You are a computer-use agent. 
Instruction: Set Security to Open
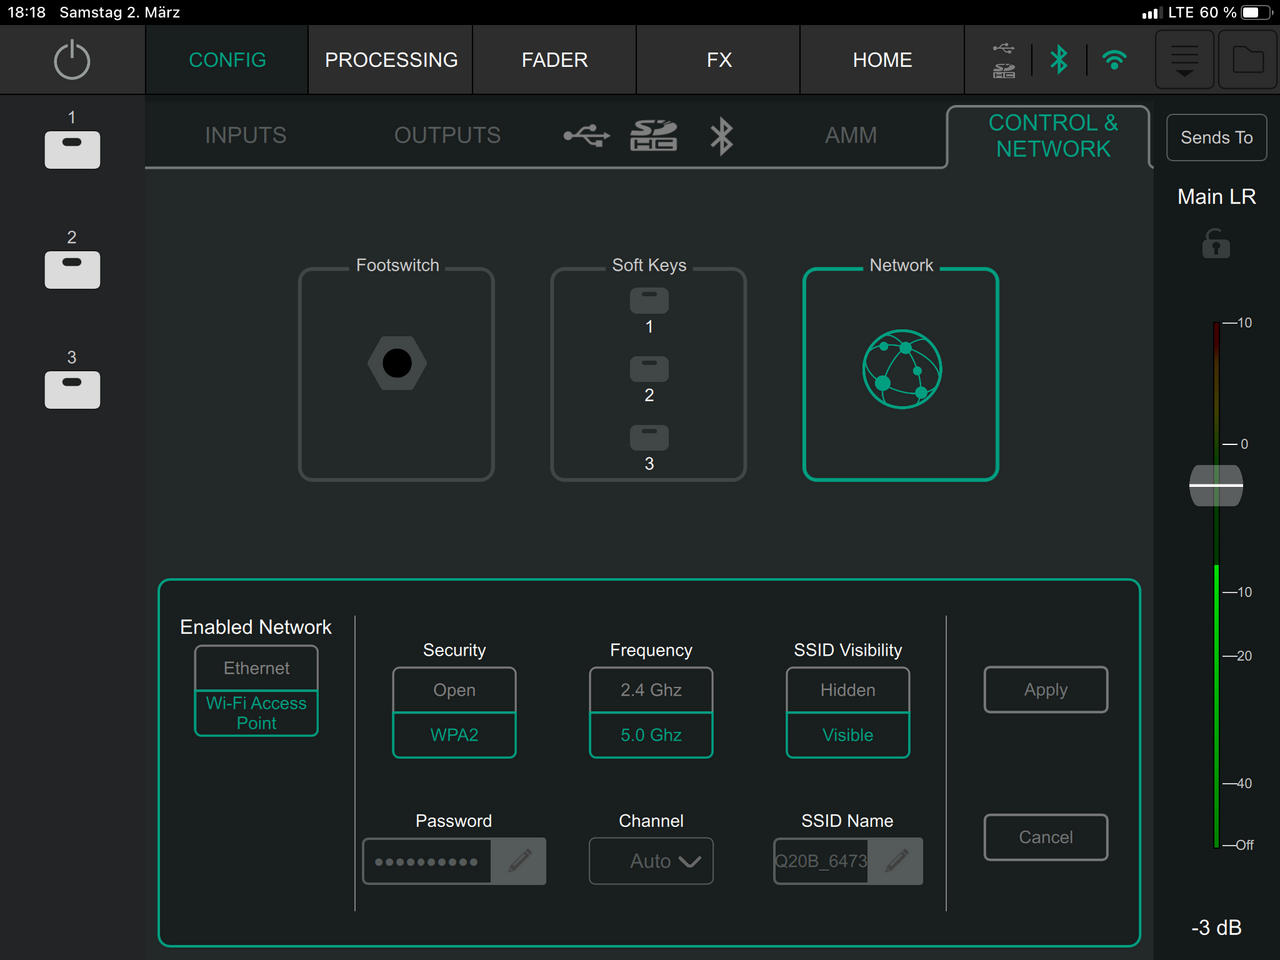click(454, 690)
